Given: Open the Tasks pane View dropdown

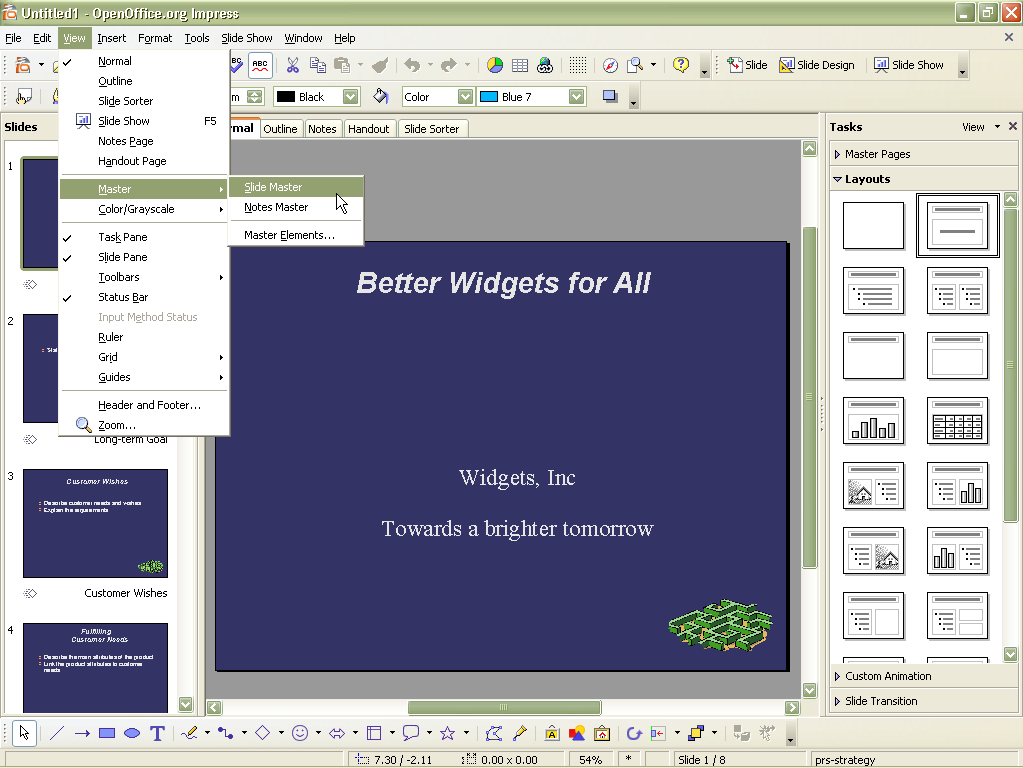Looking at the screenshot, I should pos(981,127).
